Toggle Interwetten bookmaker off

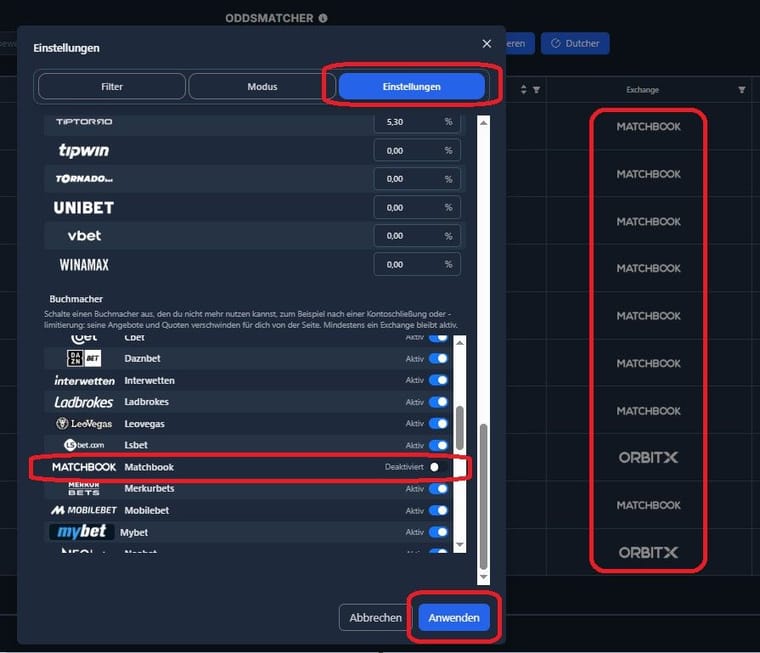click(438, 381)
